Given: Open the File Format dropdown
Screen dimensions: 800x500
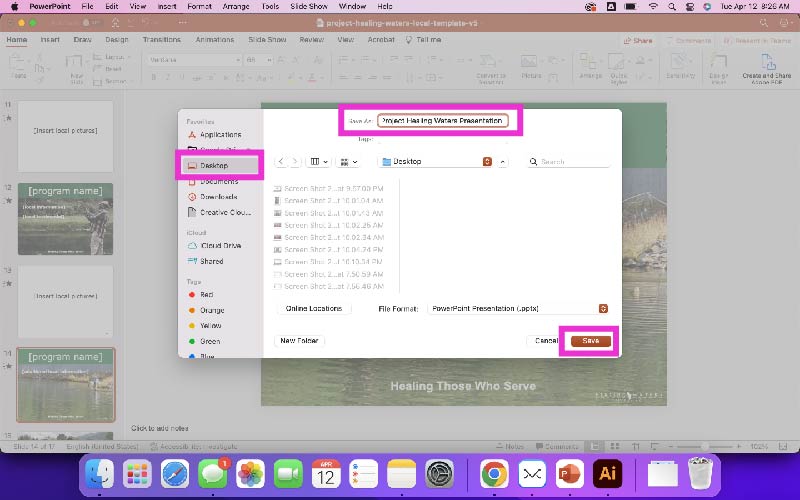Looking at the screenshot, I should 518,309.
